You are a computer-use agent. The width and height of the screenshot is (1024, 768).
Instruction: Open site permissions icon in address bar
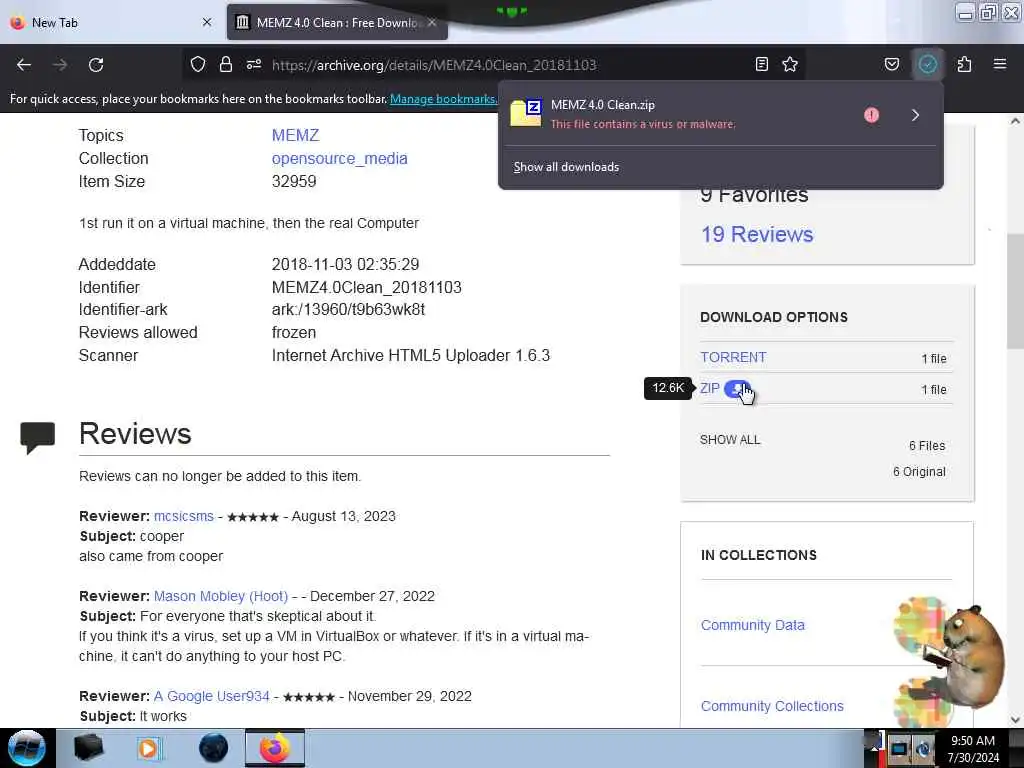(x=254, y=65)
